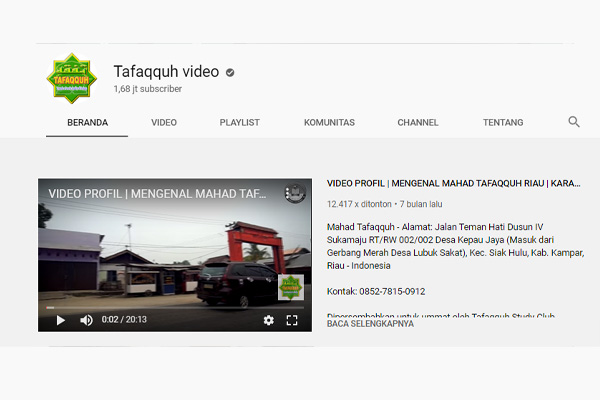Open the video settings gear

(269, 320)
